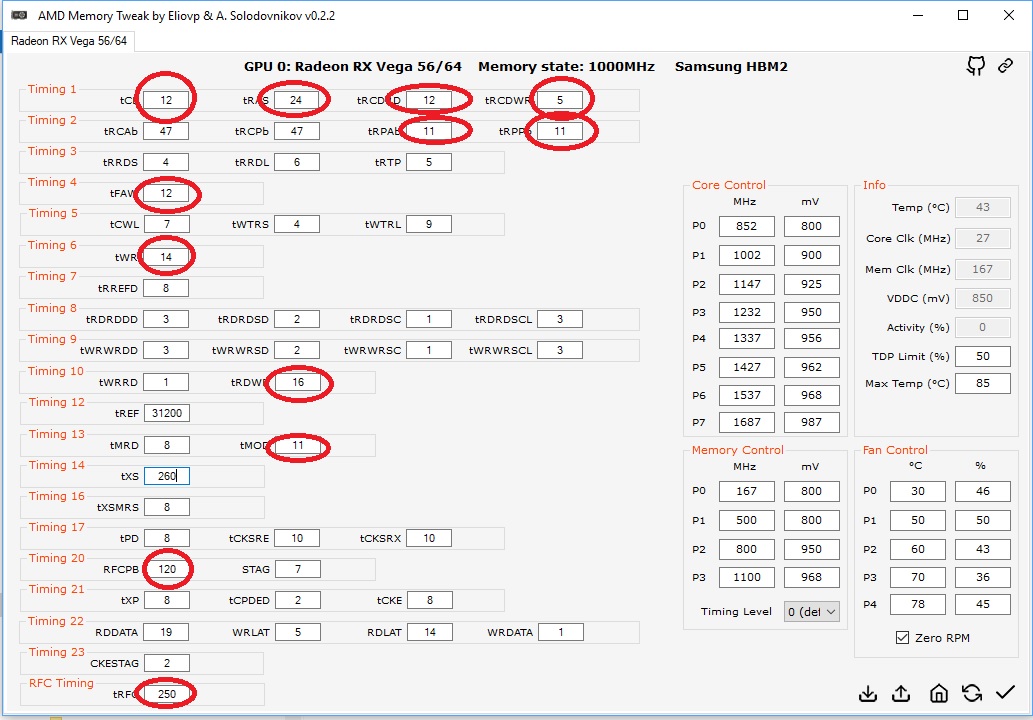This screenshot has height=720, width=1033.
Task: Click the app icon in title bar
Action: 19,15
